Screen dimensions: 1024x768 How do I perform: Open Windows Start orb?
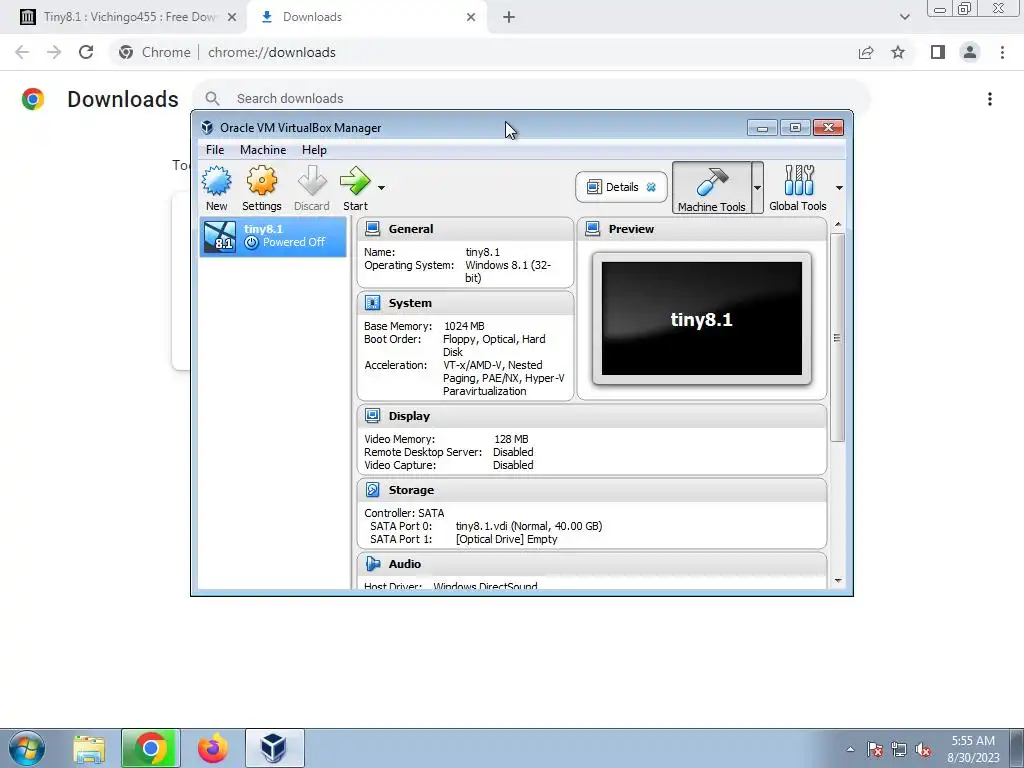tap(27, 748)
